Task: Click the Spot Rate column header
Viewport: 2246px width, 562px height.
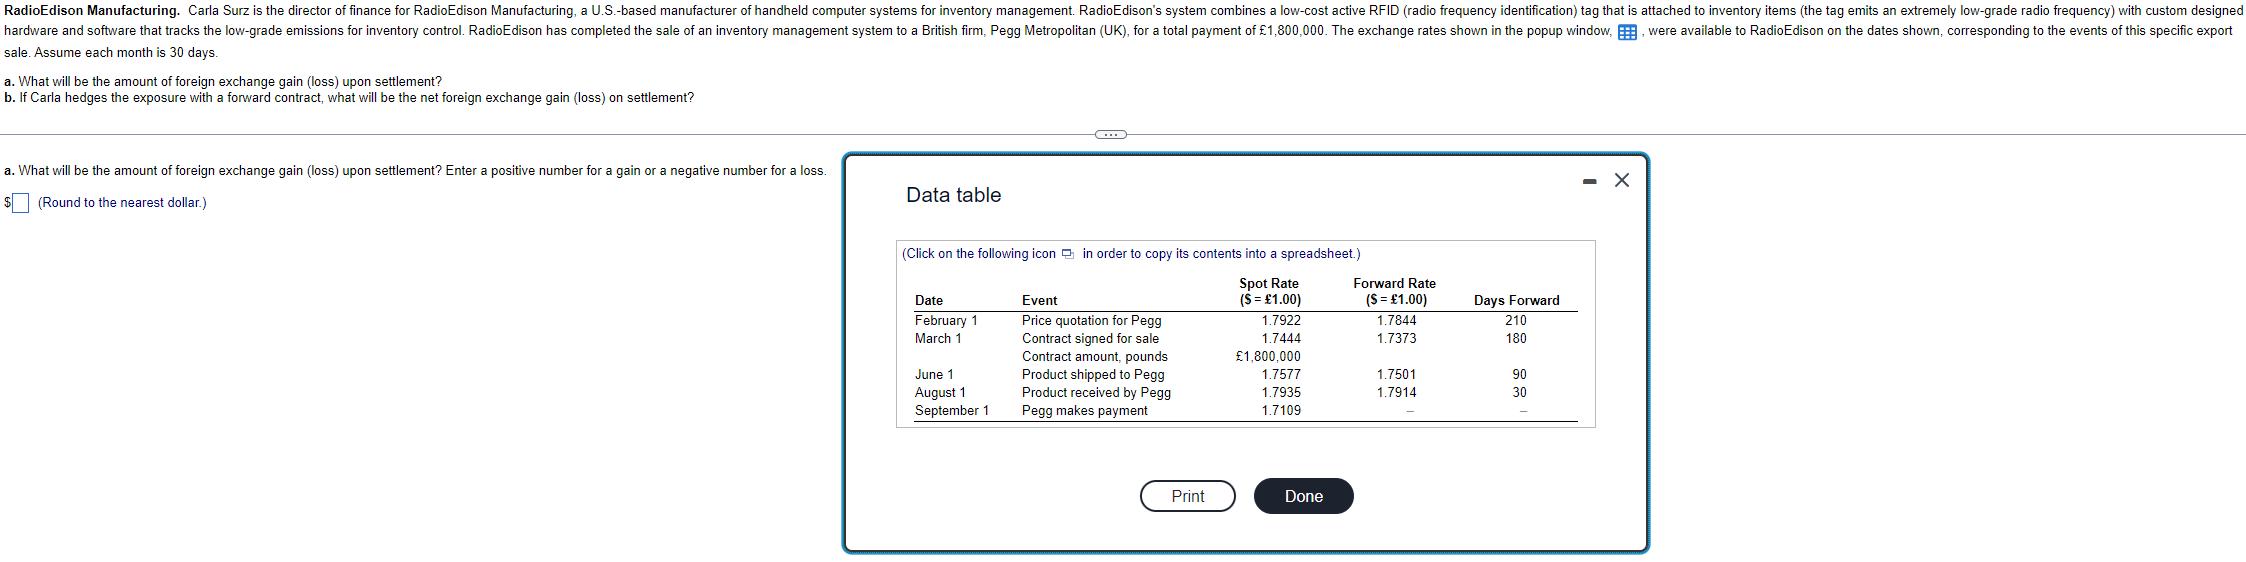Action: tap(1269, 292)
